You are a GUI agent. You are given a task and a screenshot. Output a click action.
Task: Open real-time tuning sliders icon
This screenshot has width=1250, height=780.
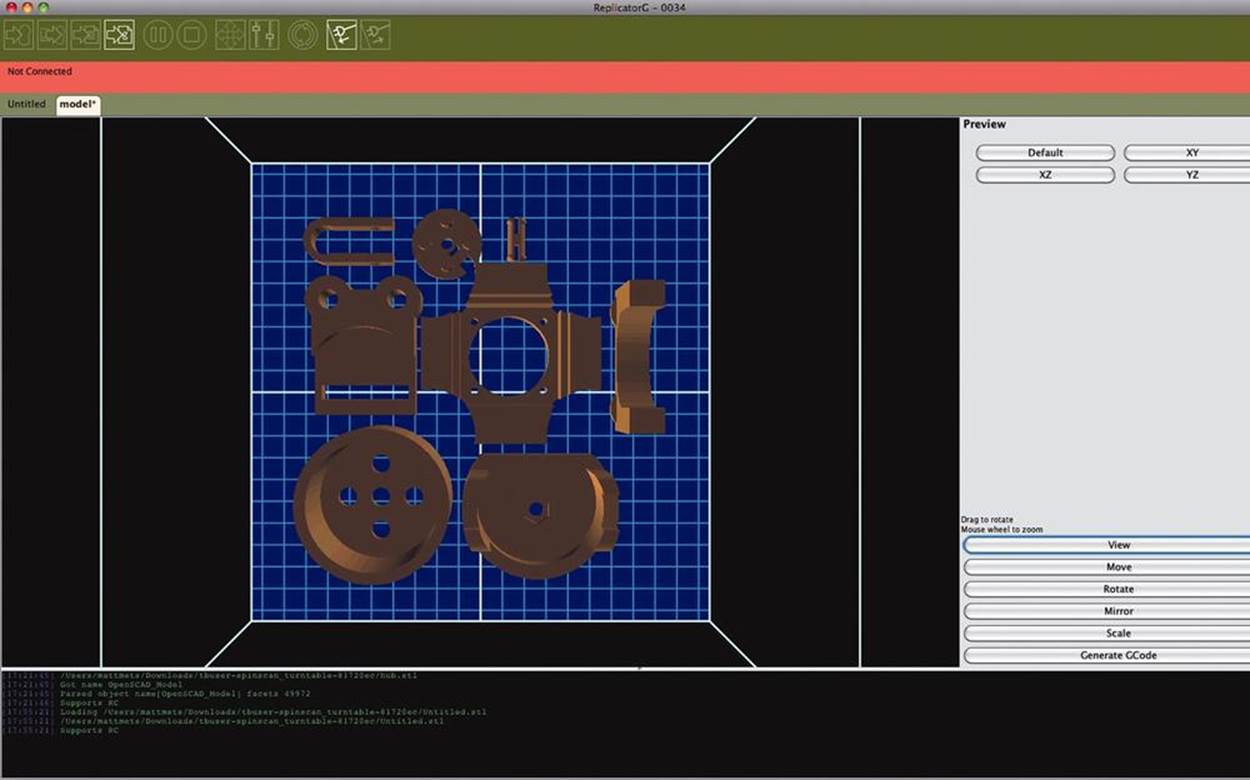[264, 36]
